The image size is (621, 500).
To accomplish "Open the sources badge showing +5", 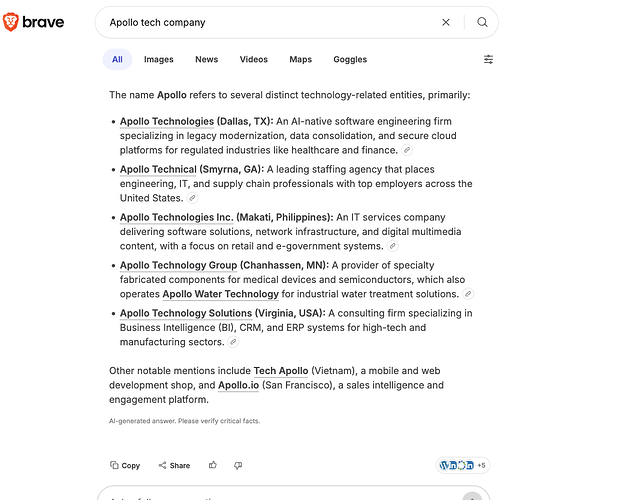I will [x=463, y=465].
